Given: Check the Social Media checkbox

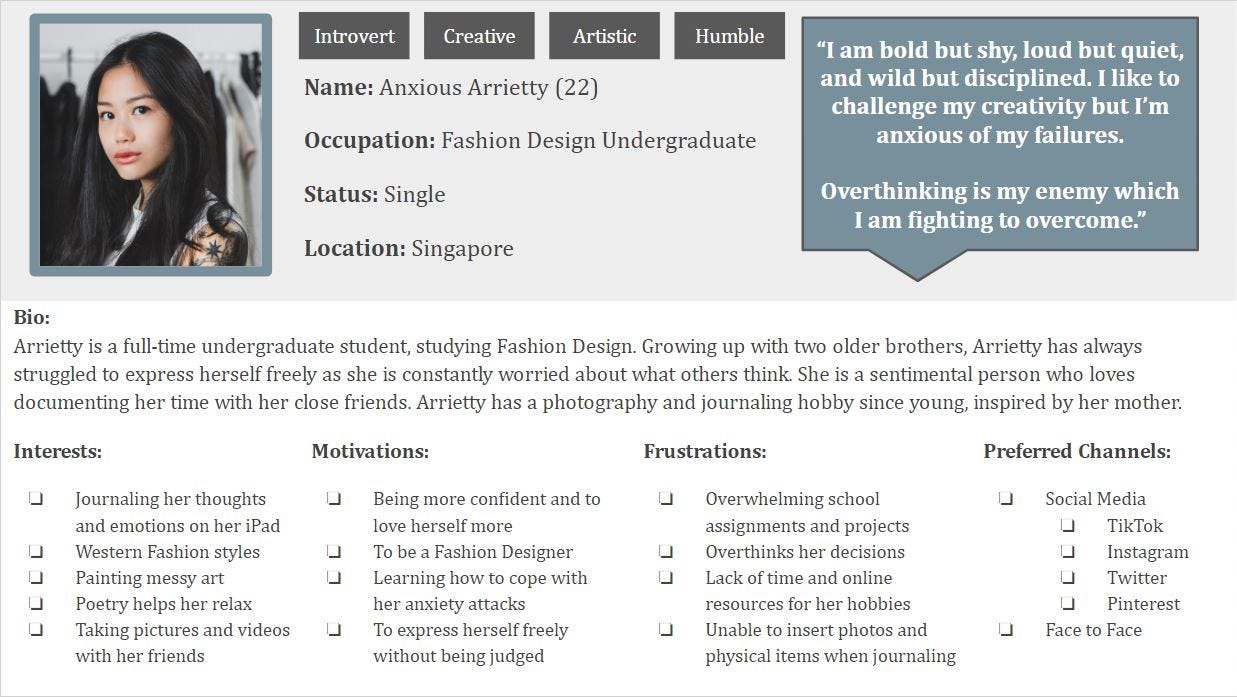Looking at the screenshot, I should pyautogui.click(x=1006, y=499).
